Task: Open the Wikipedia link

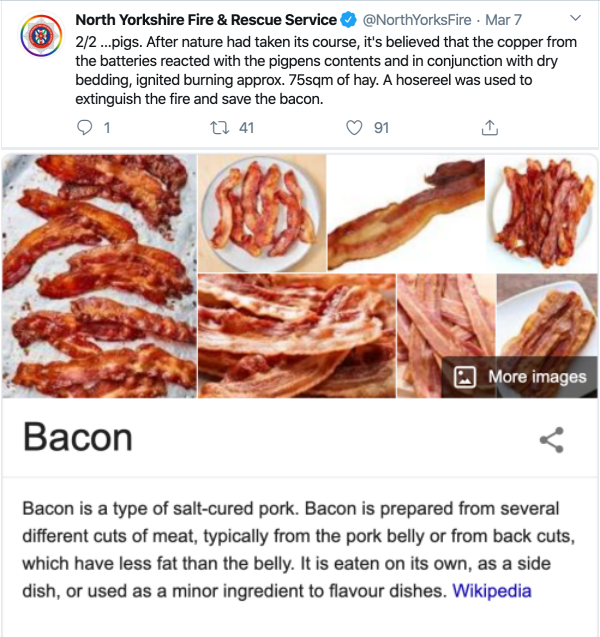Action: point(492,591)
